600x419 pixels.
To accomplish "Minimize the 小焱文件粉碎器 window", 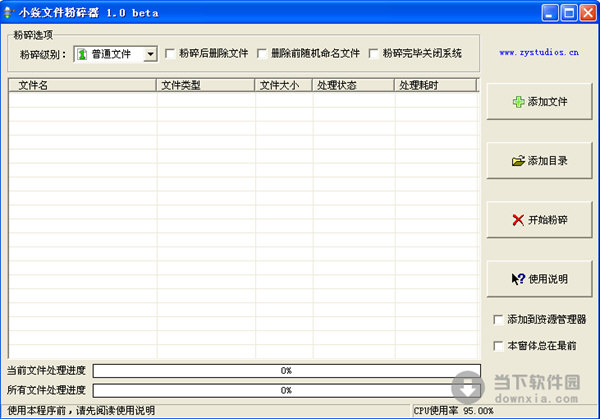I will [549, 13].
